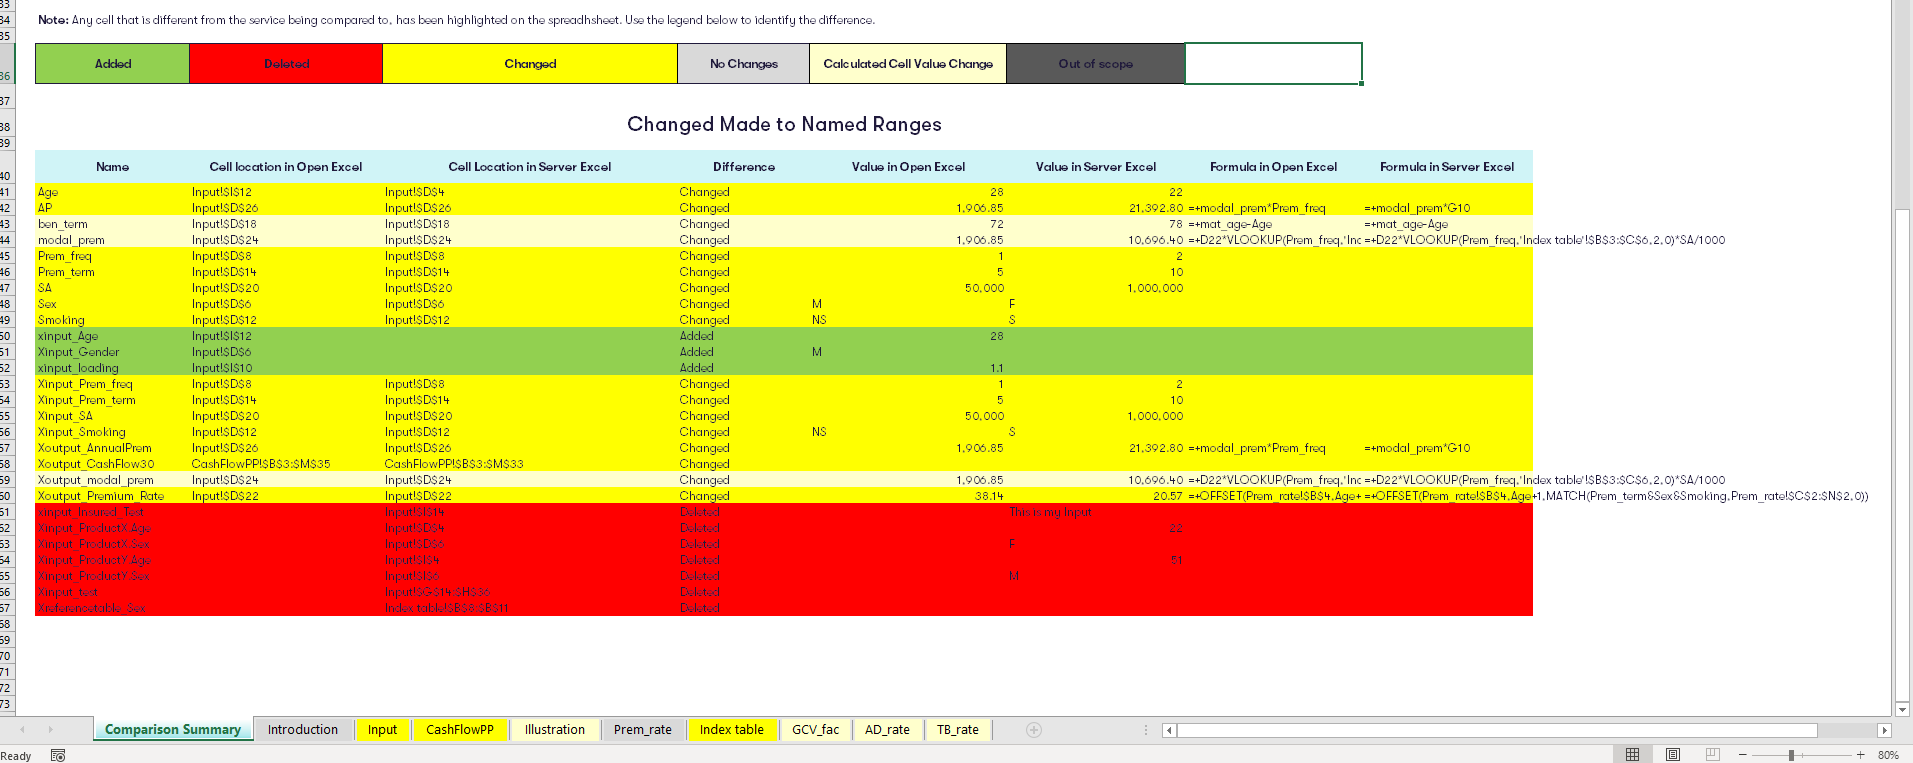Click the macro recording icon in status bar
This screenshot has width=1913, height=763.
58,755
